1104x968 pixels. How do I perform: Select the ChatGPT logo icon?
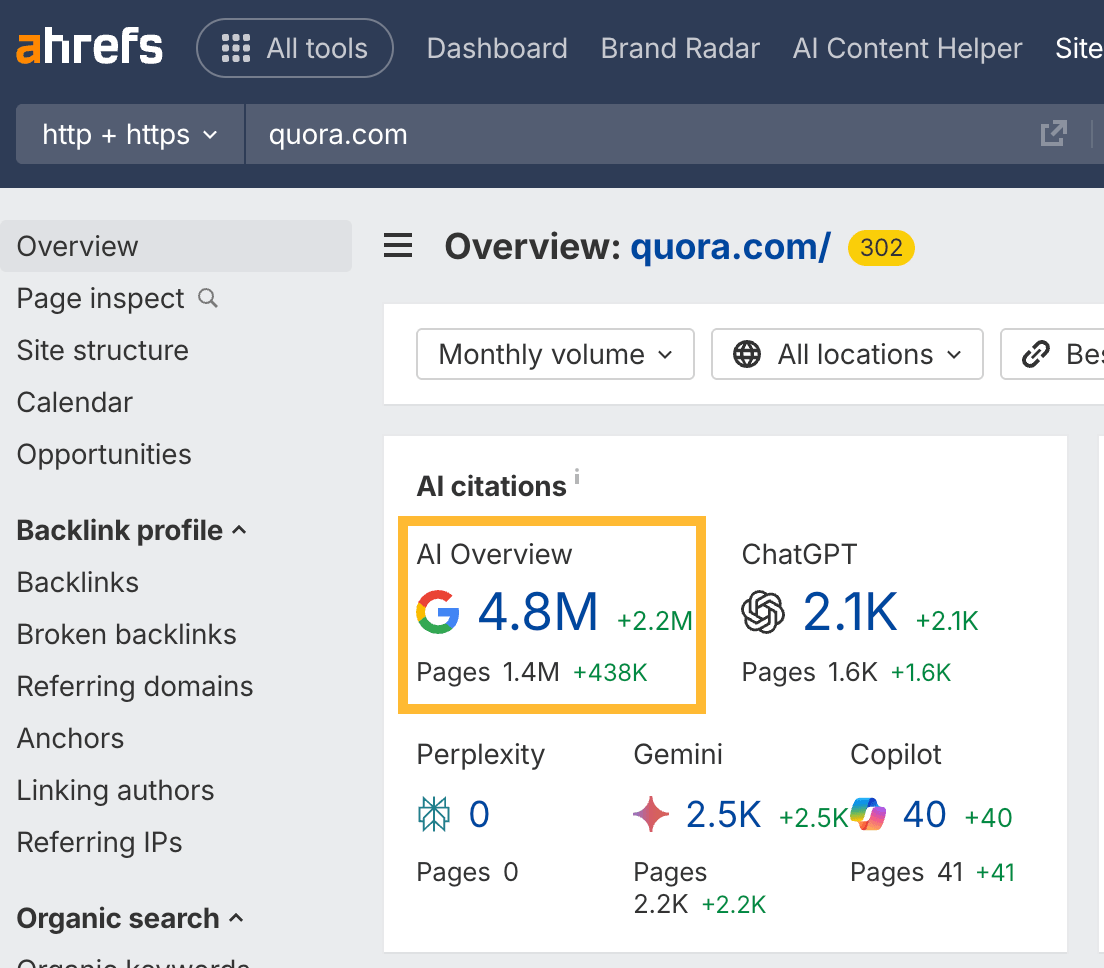(763, 612)
